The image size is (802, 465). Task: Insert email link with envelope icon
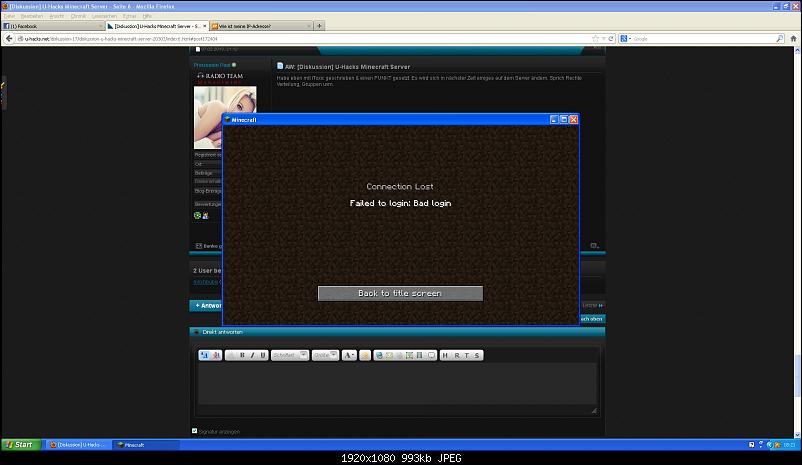389,355
